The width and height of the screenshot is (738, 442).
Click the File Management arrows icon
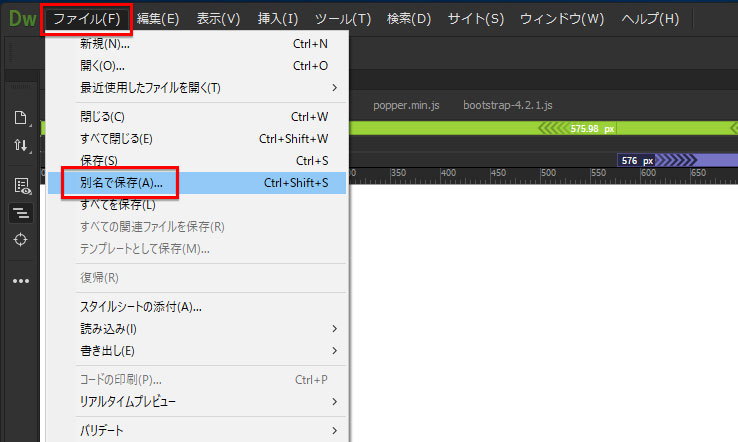[x=20, y=146]
